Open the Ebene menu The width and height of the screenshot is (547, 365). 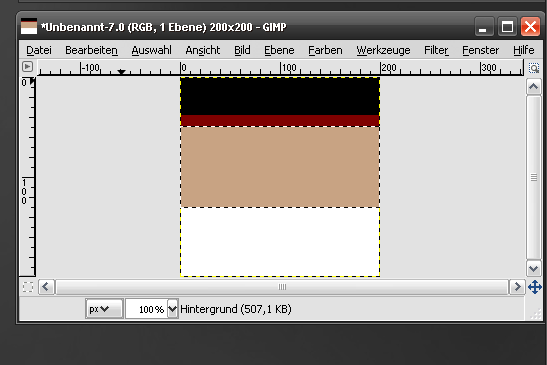tap(279, 50)
